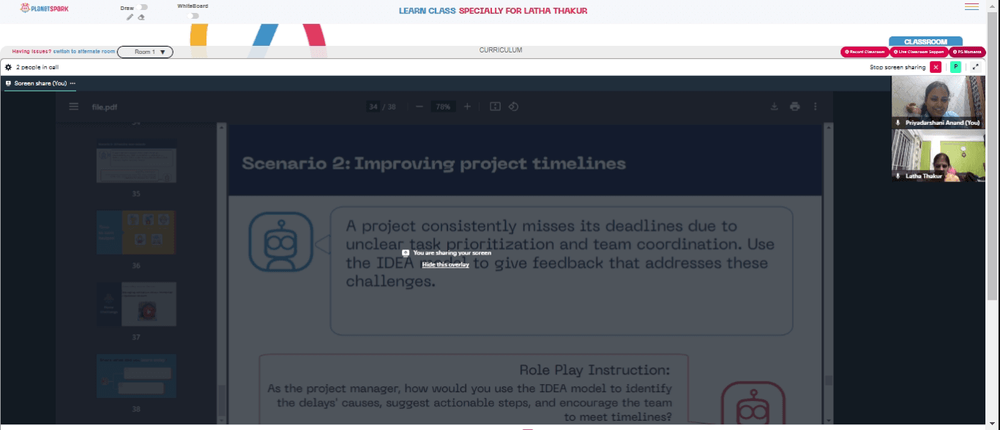This screenshot has height=430, width=1000.
Task: Zoom out the PDF with minus
Action: click(x=419, y=107)
